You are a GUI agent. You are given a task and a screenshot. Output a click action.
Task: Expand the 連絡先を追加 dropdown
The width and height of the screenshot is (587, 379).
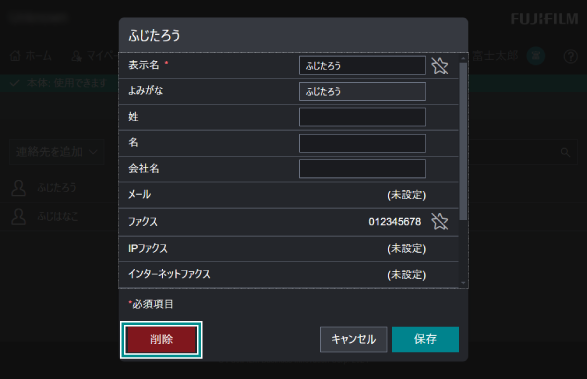pos(57,152)
